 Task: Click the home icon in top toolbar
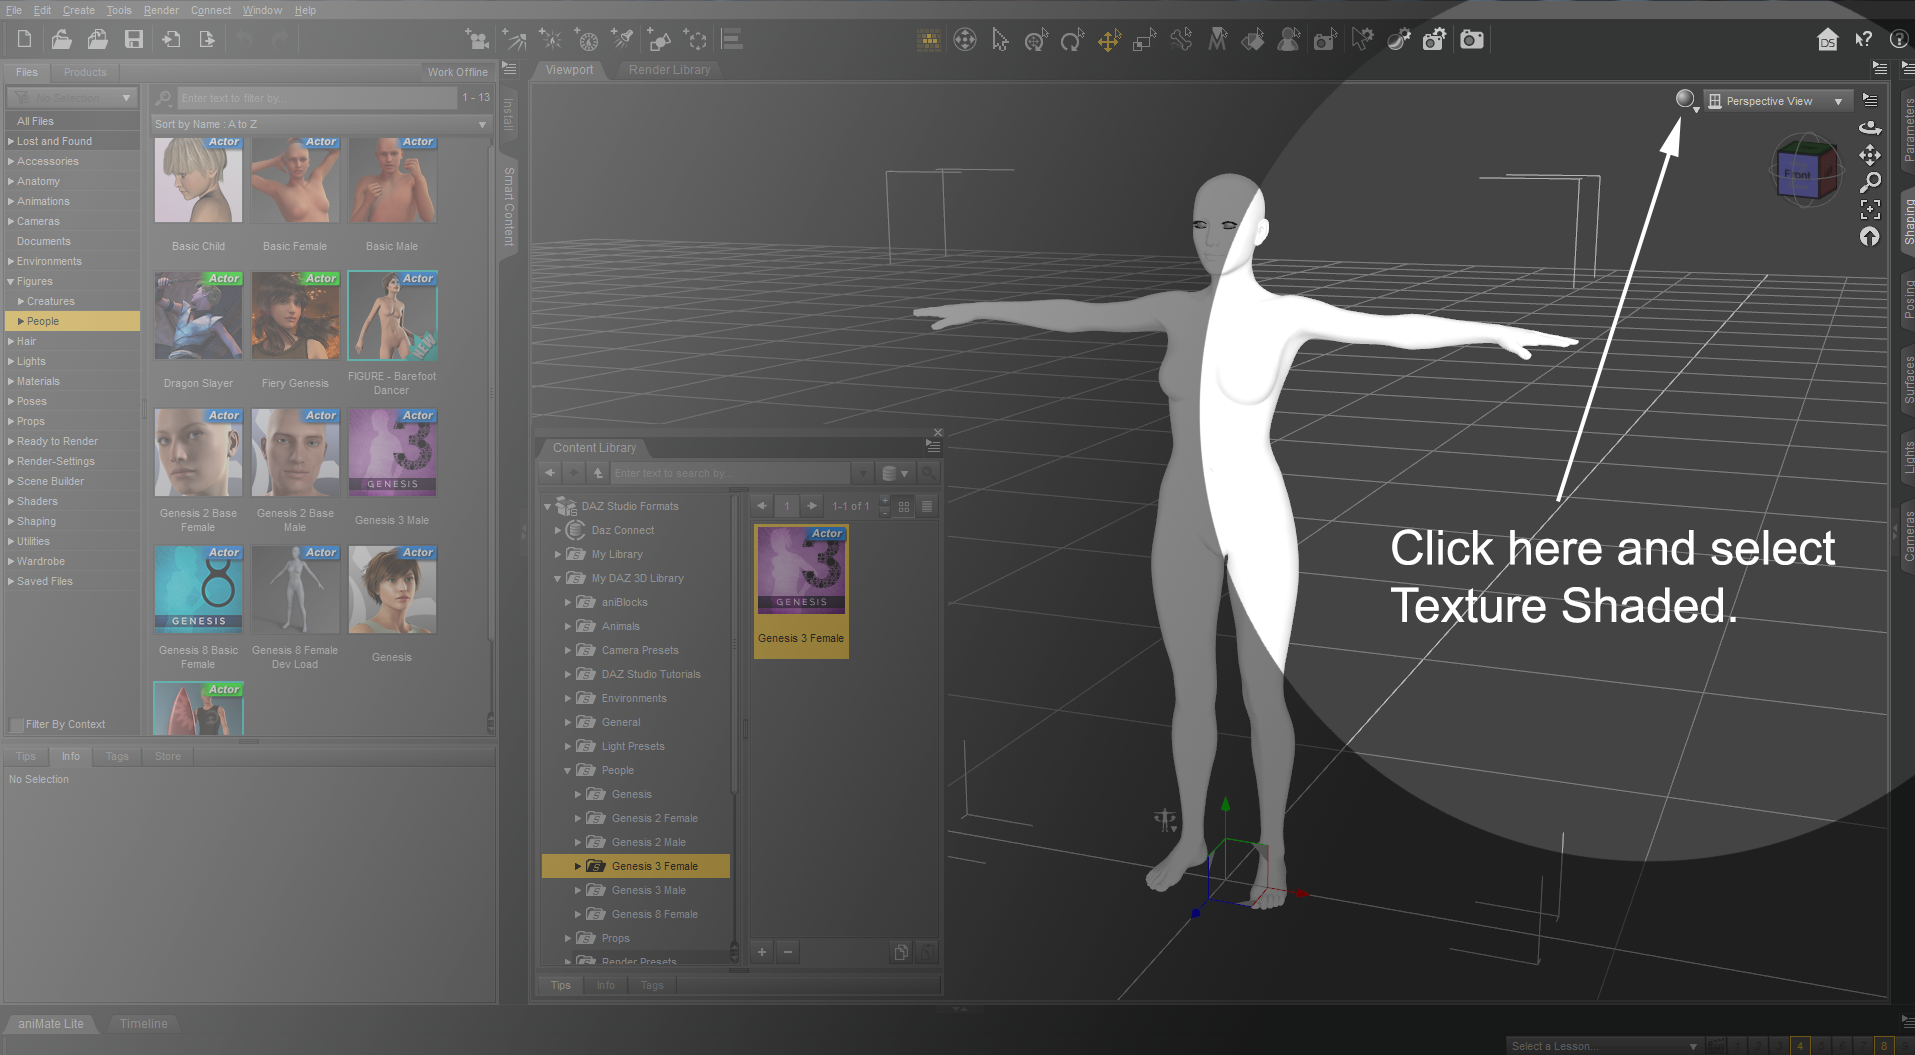1827,40
